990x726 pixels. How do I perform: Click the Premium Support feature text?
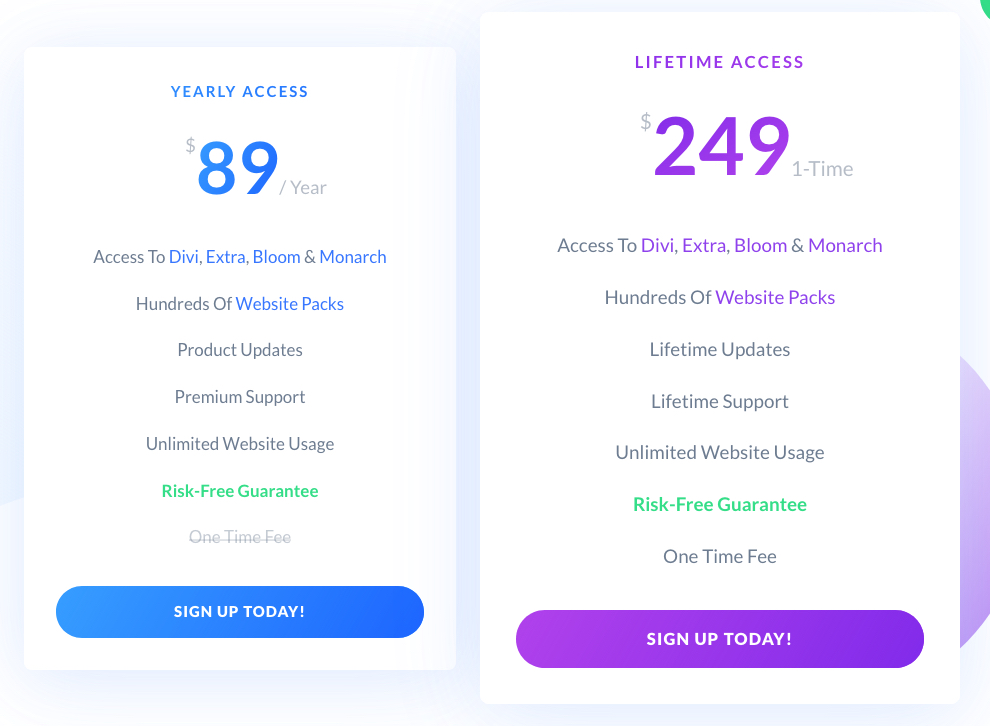[x=240, y=397]
